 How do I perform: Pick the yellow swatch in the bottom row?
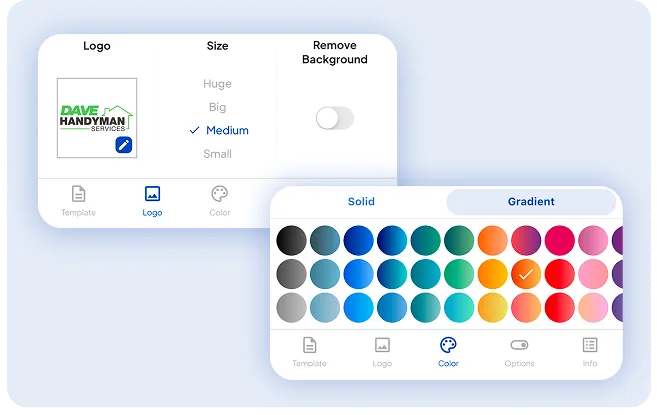(x=492, y=308)
